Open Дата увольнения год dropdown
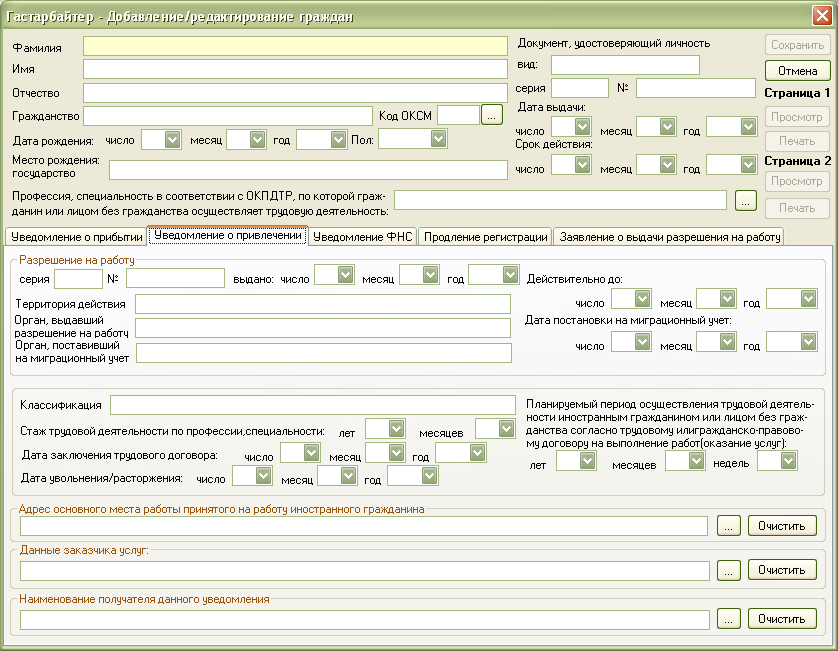The height and width of the screenshot is (651, 838). [x=429, y=476]
